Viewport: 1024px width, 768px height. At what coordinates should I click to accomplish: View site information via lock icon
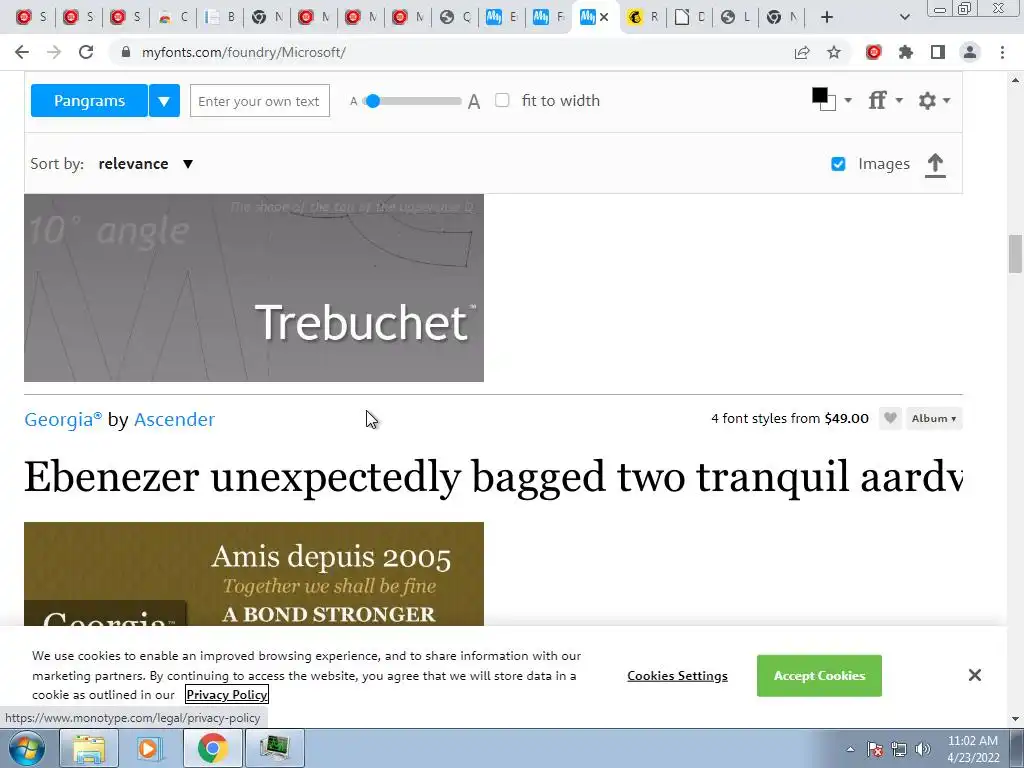(x=126, y=52)
